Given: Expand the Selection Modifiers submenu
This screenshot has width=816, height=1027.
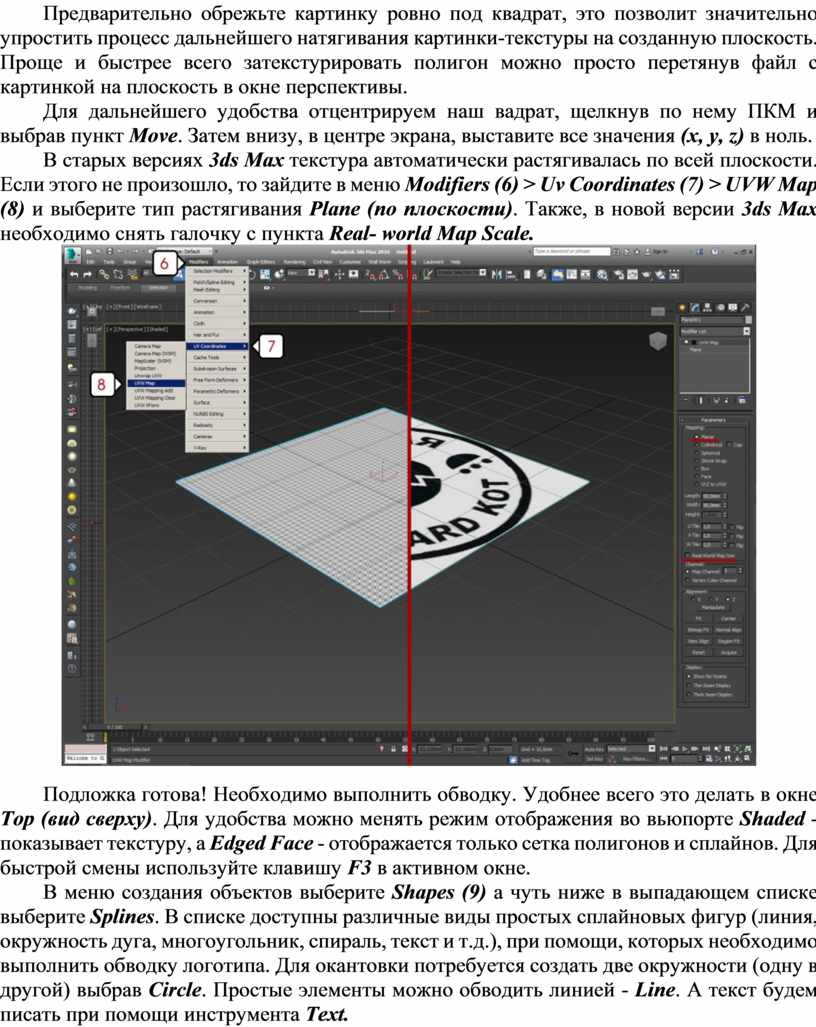Looking at the screenshot, I should [217, 271].
